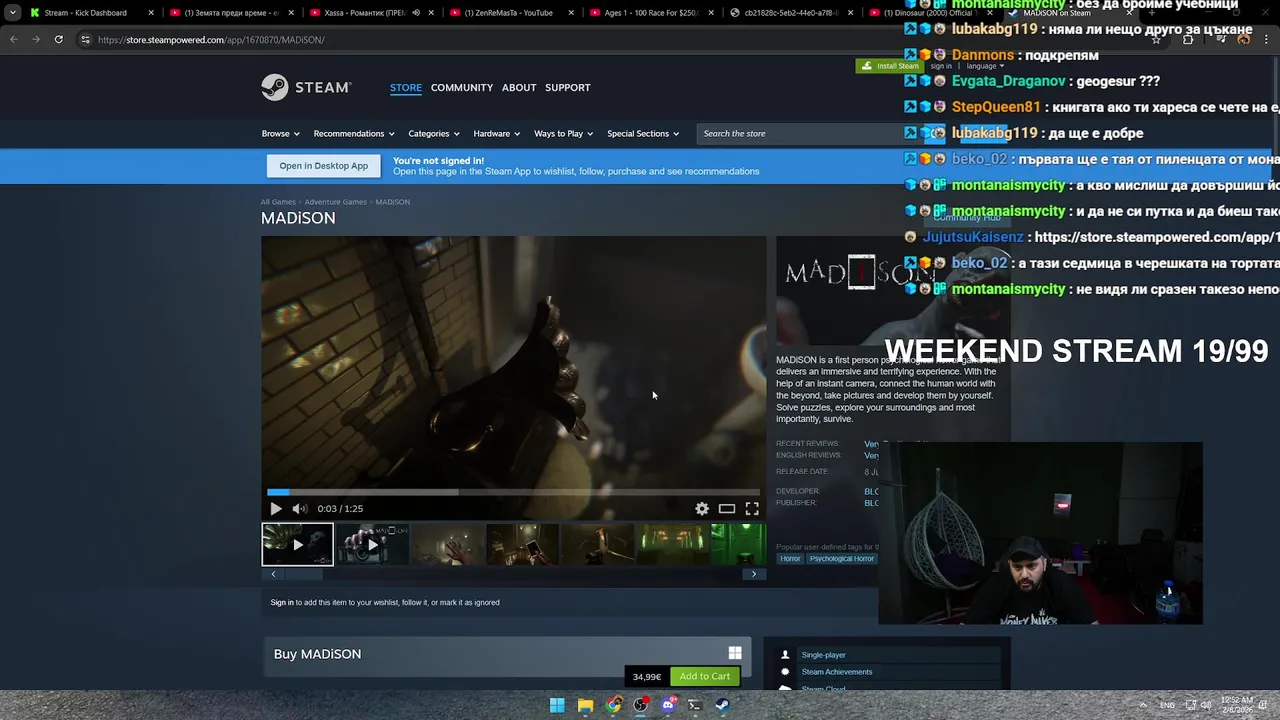This screenshot has height=720, width=1280.
Task: Open video player settings gear
Action: pyautogui.click(x=702, y=509)
